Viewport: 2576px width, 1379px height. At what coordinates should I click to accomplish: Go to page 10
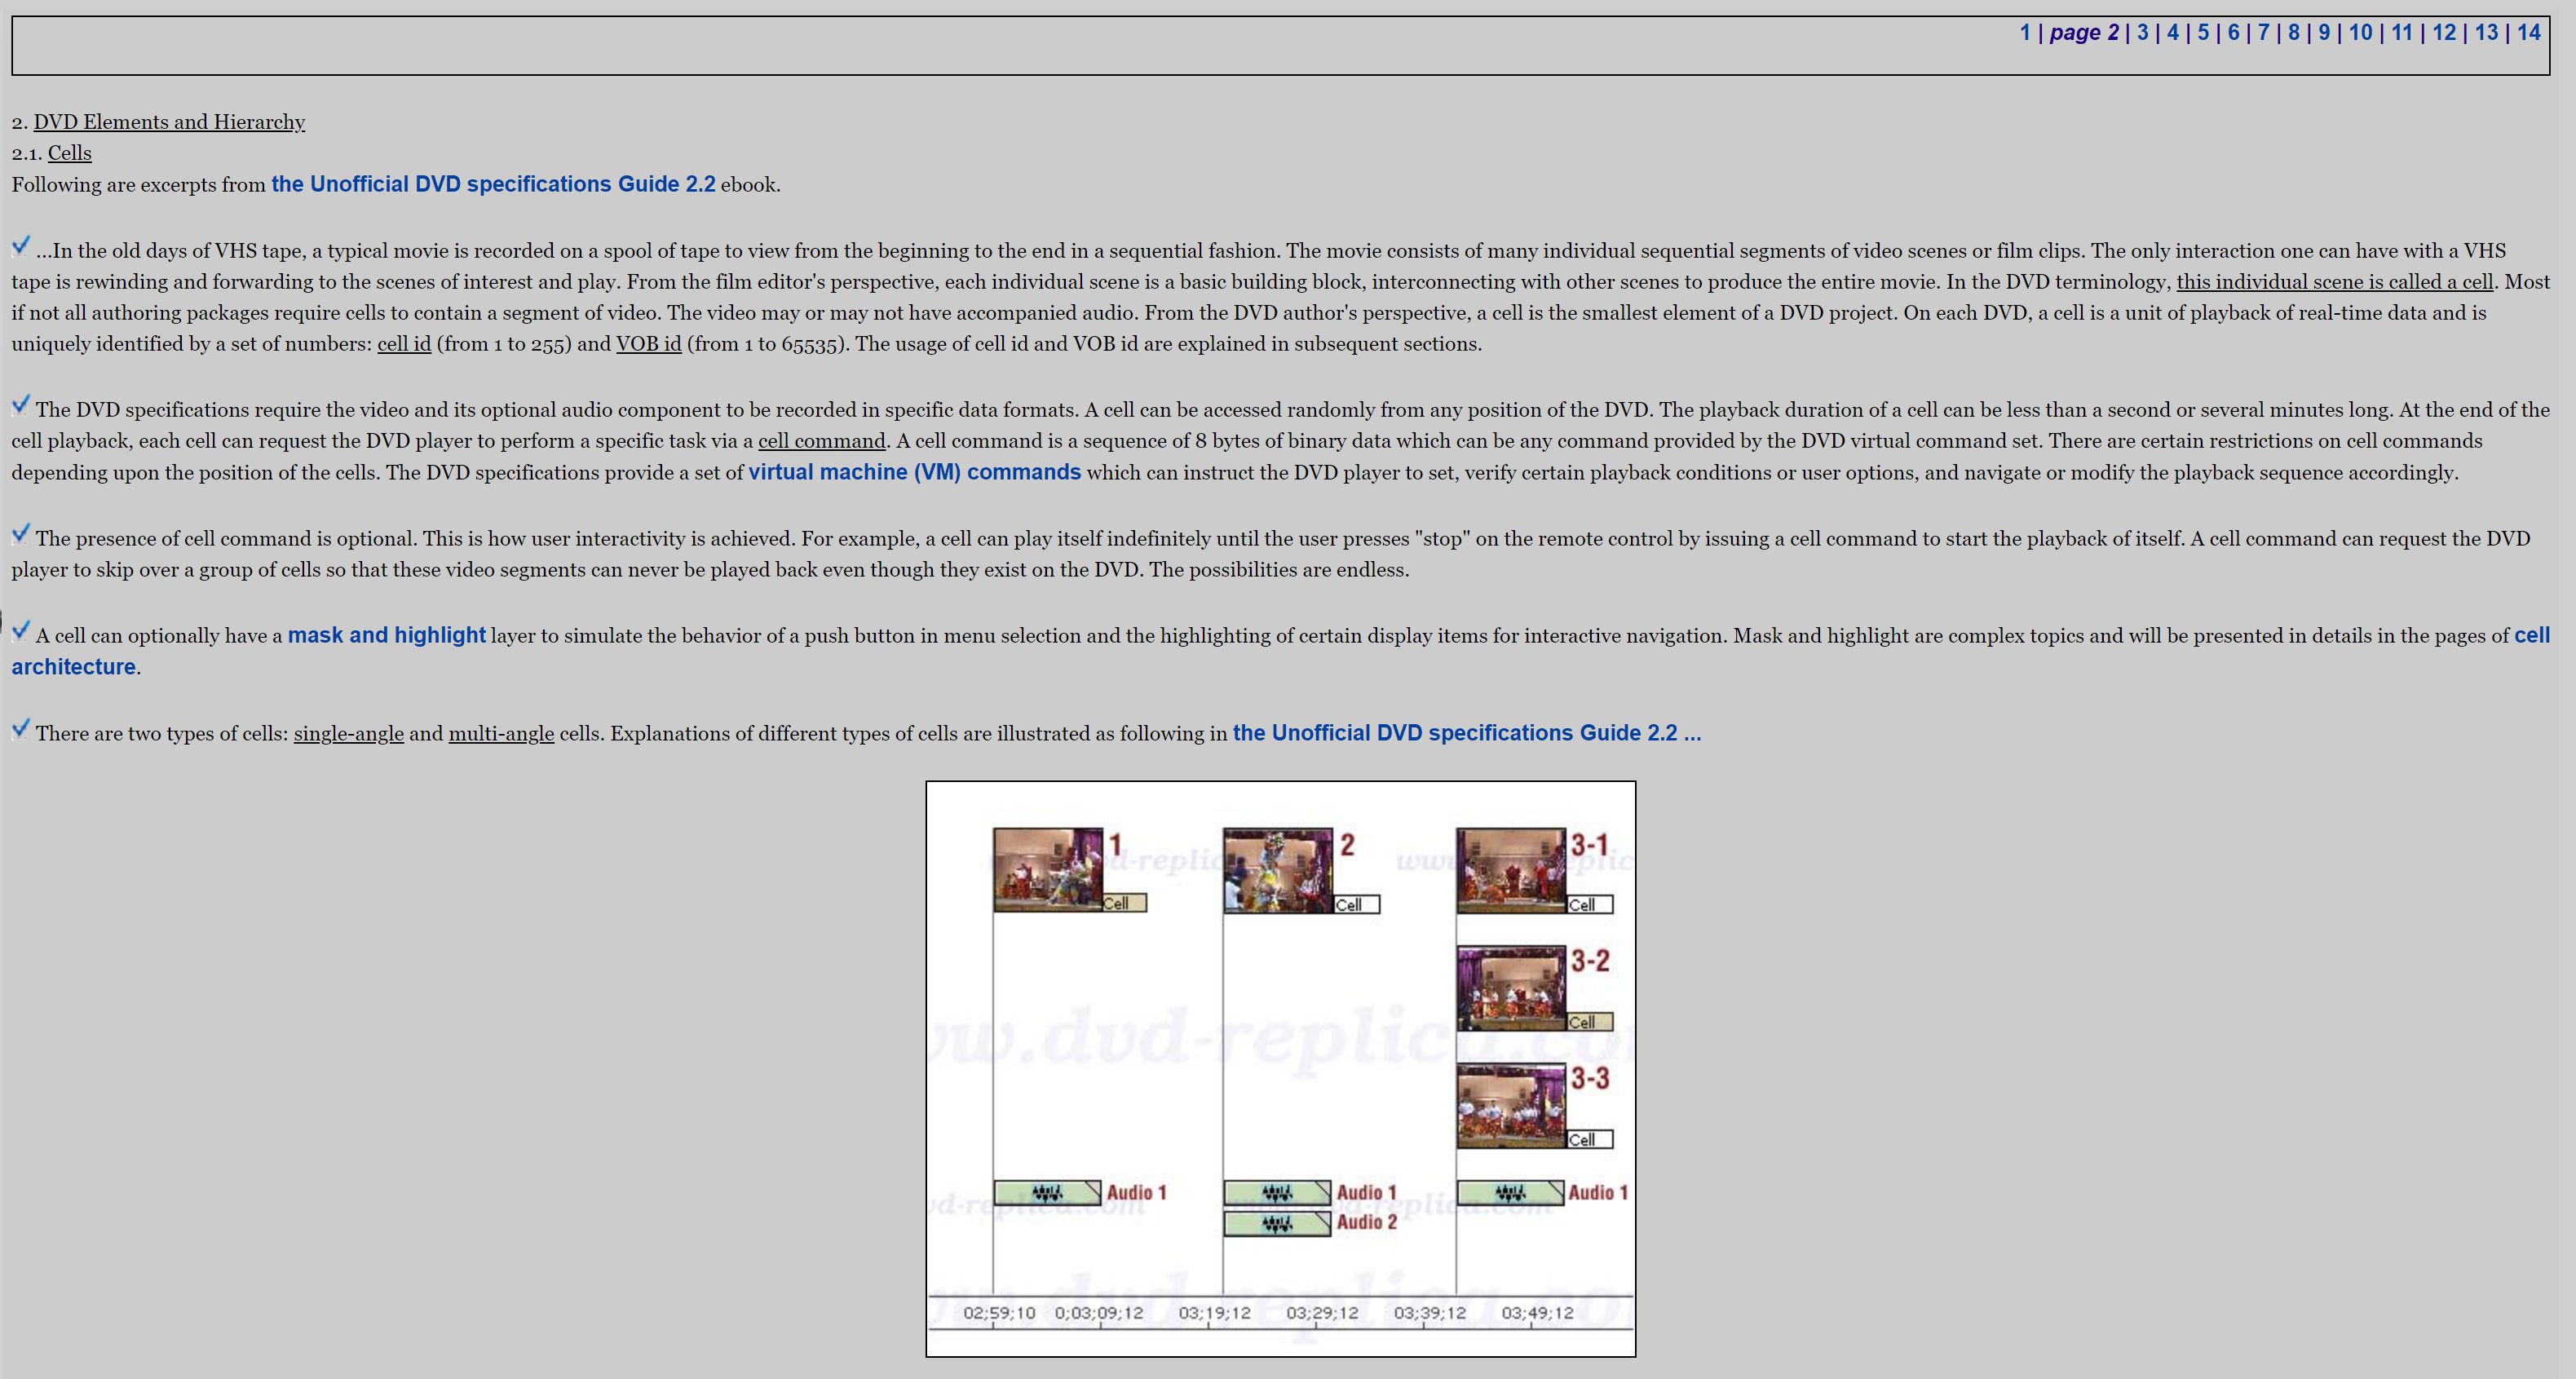pyautogui.click(x=2360, y=32)
